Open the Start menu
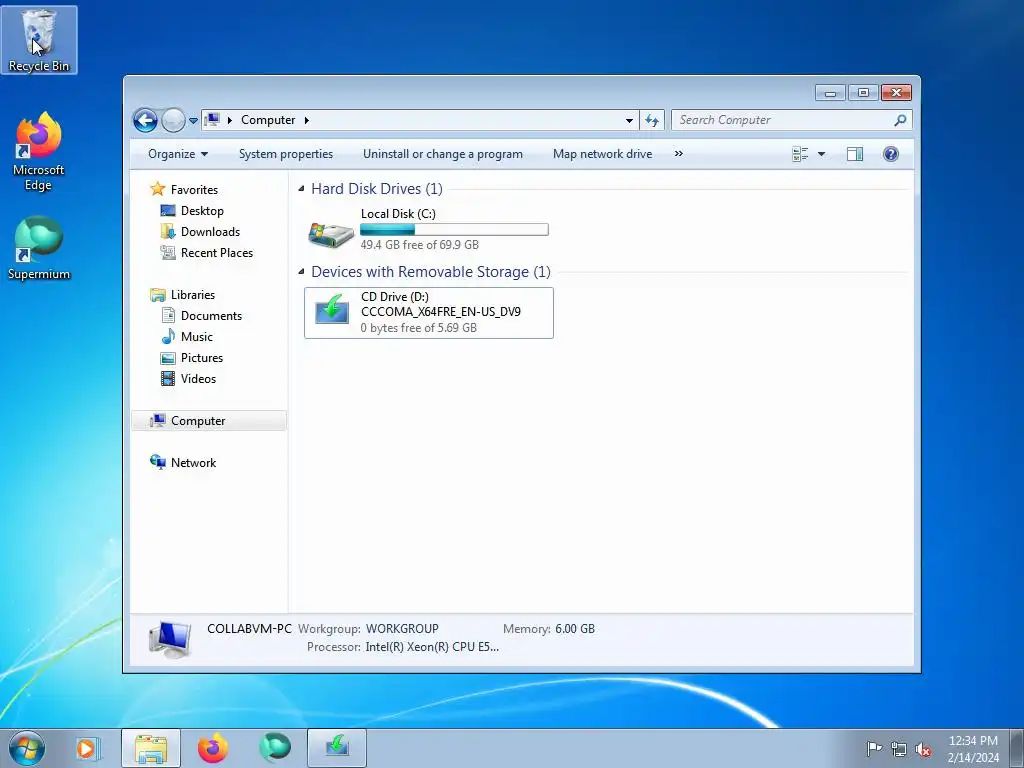Image resolution: width=1024 pixels, height=768 pixels. [27, 748]
